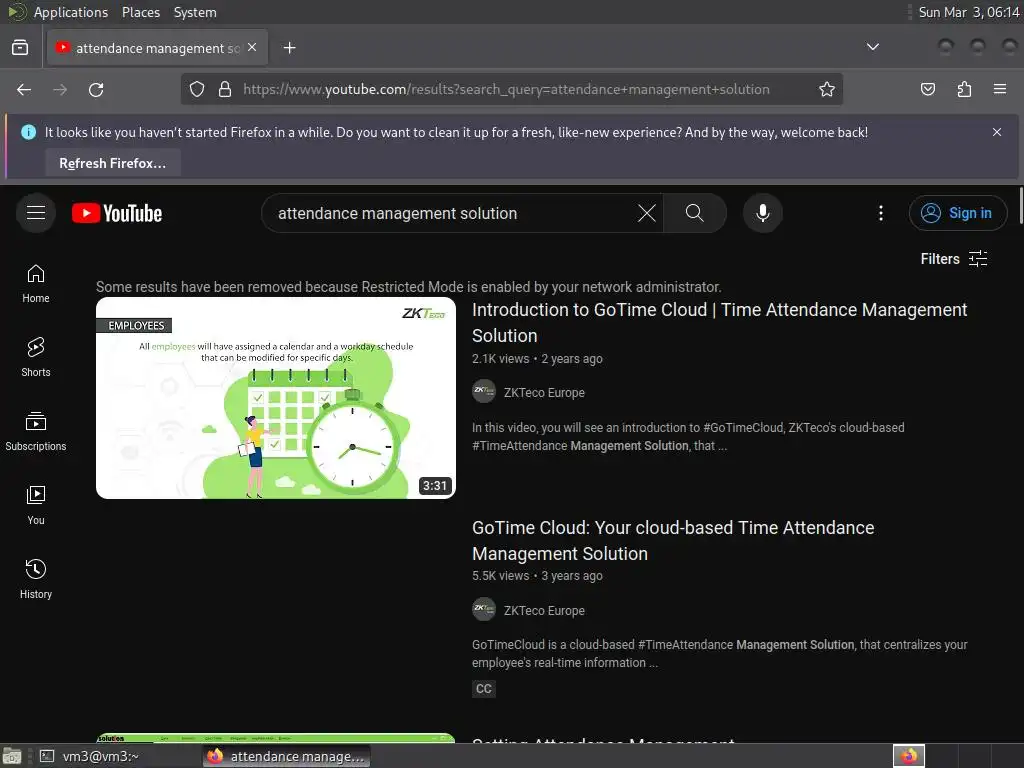Viewport: 1024px width, 768px height.
Task: Click the Restricted Mode results removed notice
Action: click(x=409, y=287)
